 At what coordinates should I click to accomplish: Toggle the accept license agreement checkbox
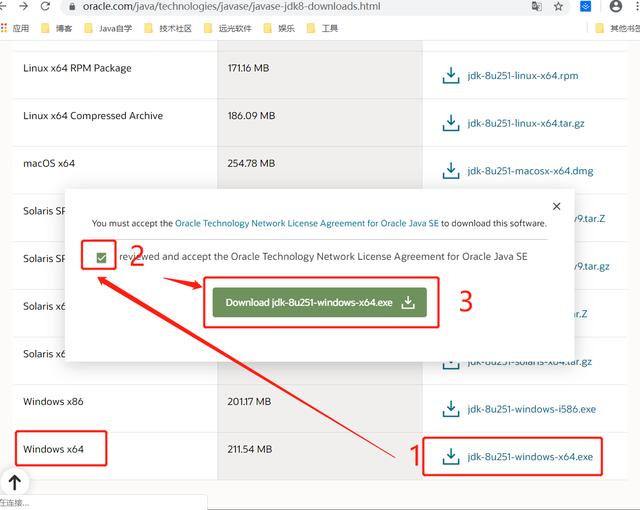click(x=101, y=257)
